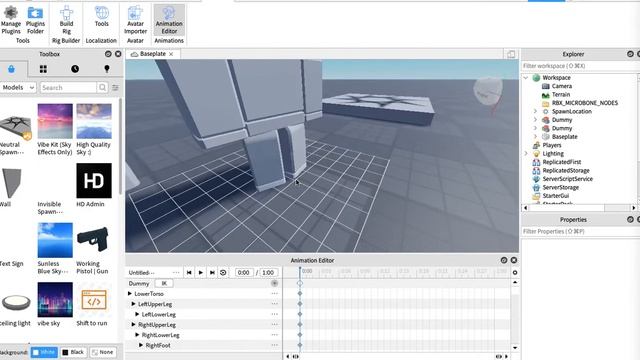Expand the LeftLowerLeg track

[137, 314]
